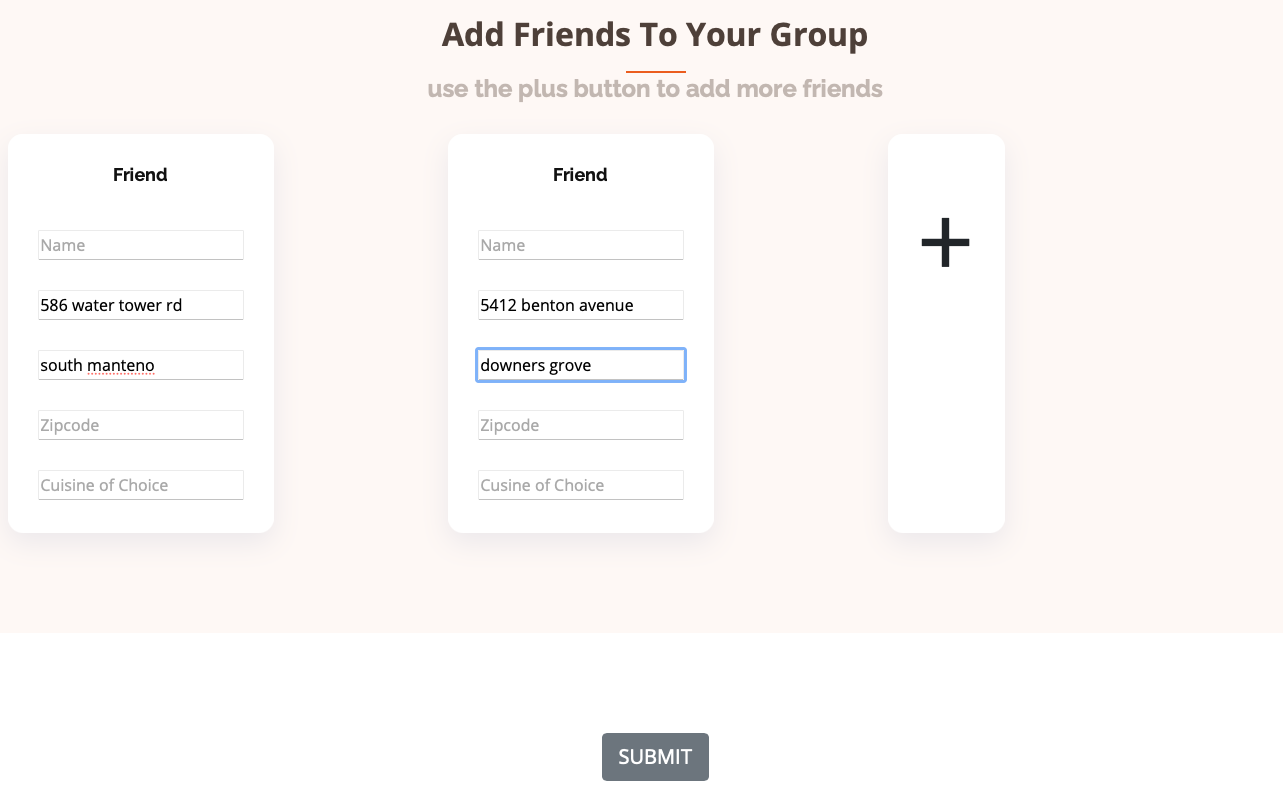
Task: Click the city field showing south manteno
Action: [x=140, y=364]
